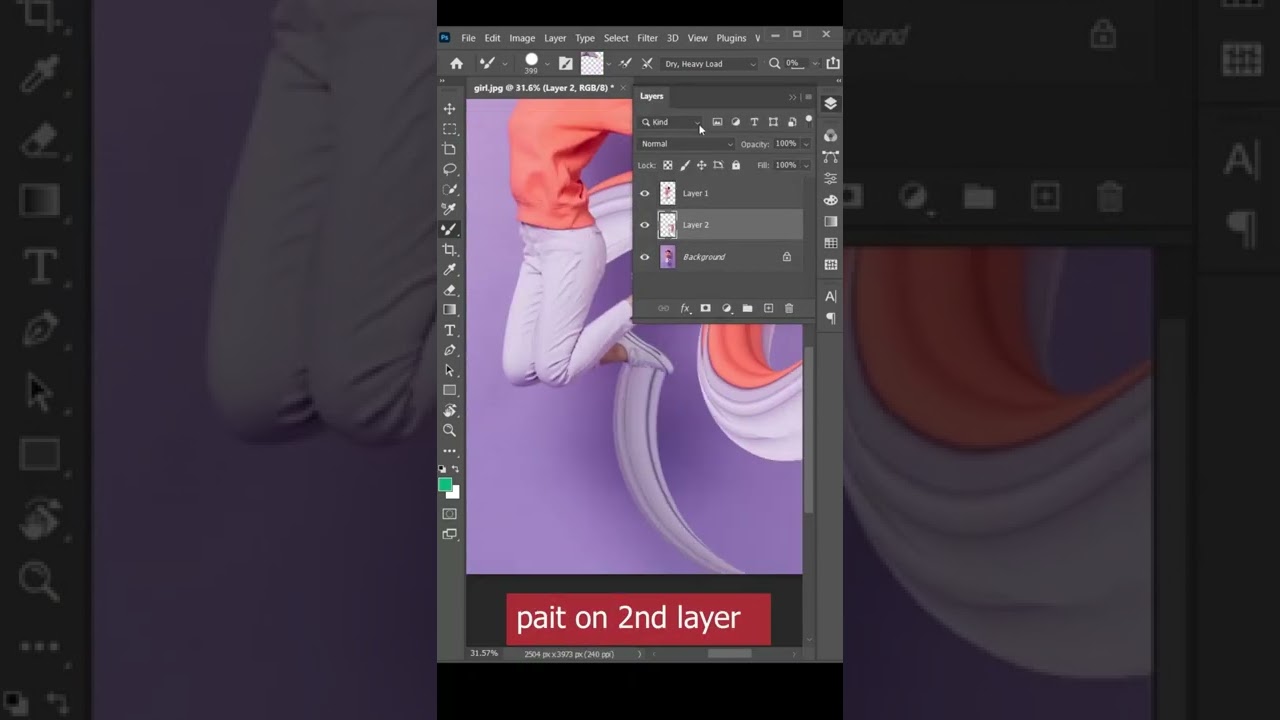Select the Zoom tool
Image resolution: width=1280 pixels, height=720 pixels.
(449, 430)
